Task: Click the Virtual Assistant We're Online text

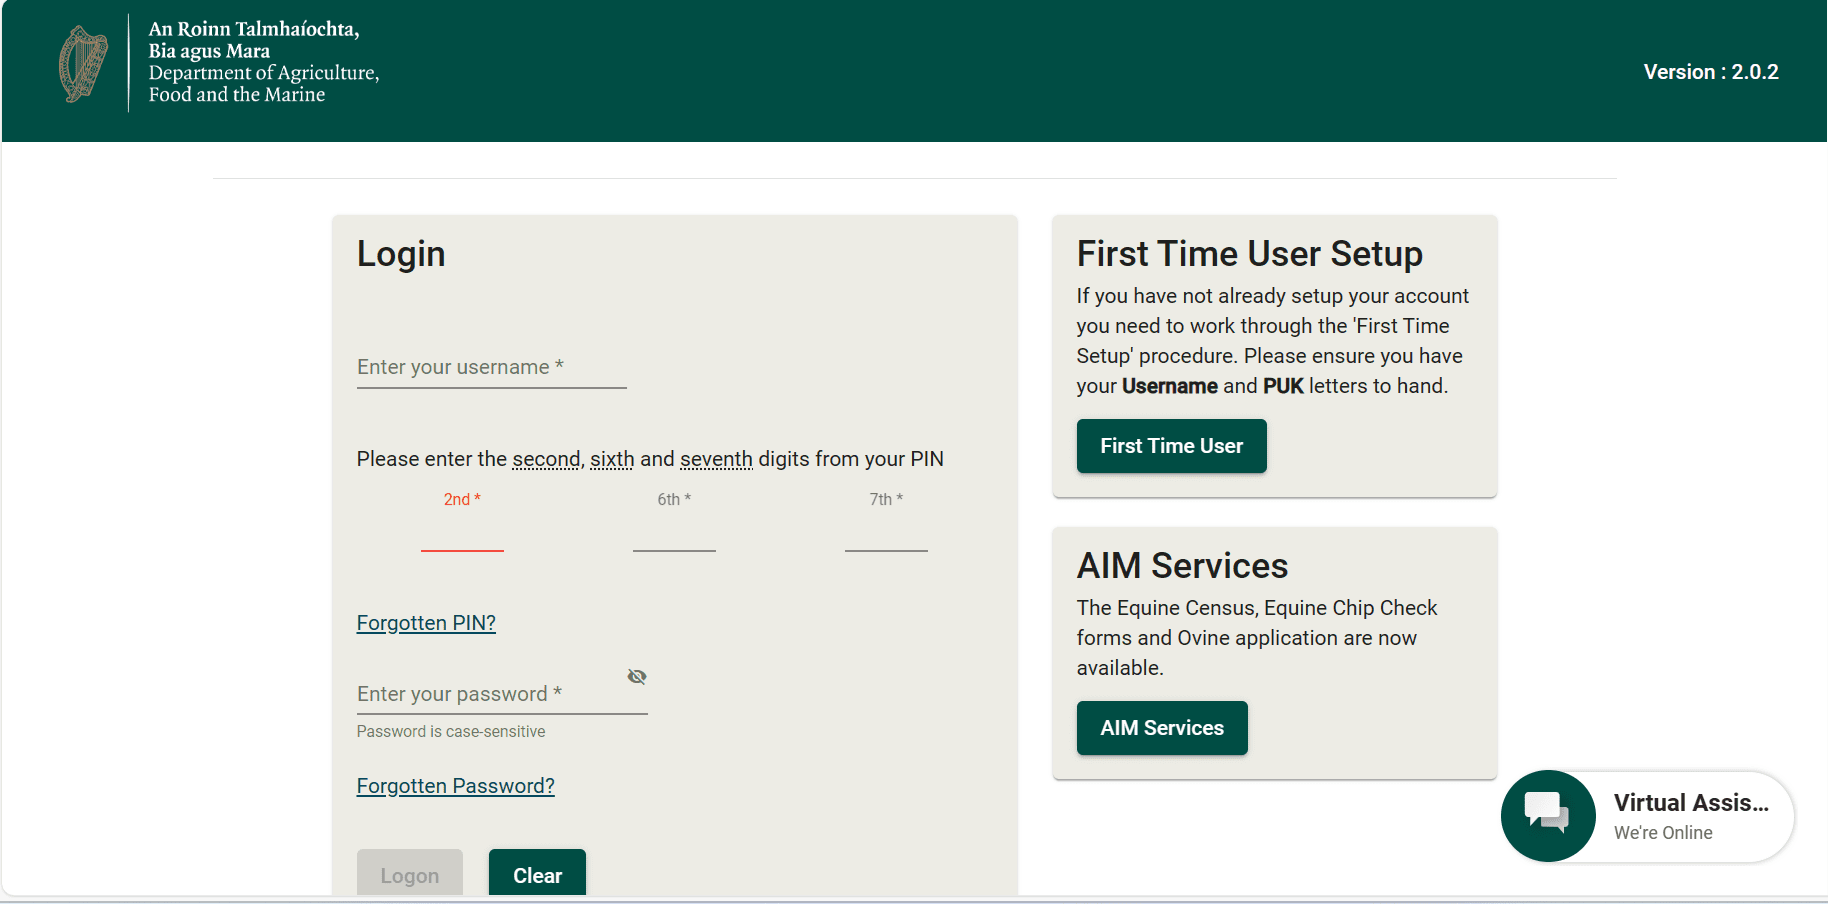Action: point(1664,832)
